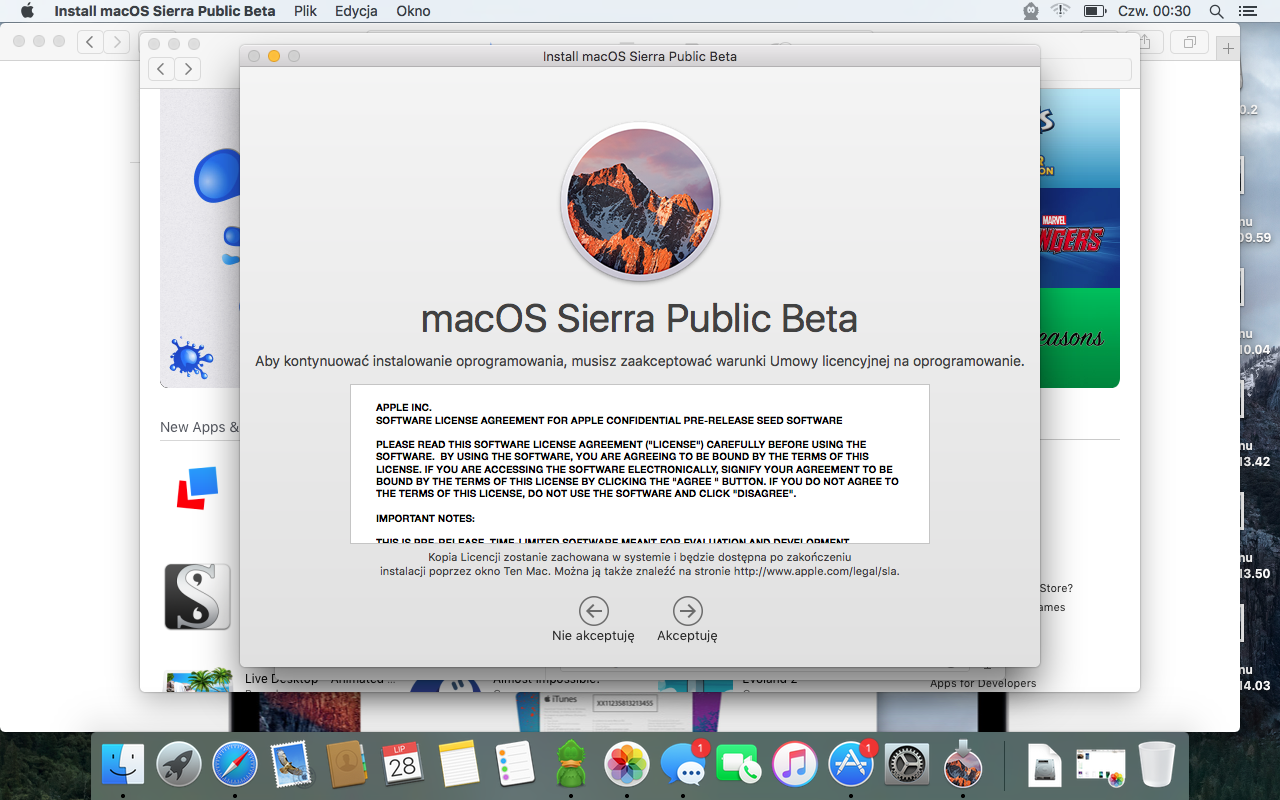Image resolution: width=1280 pixels, height=800 pixels.
Task: Open the Apple menu
Action: pyautogui.click(x=27, y=11)
